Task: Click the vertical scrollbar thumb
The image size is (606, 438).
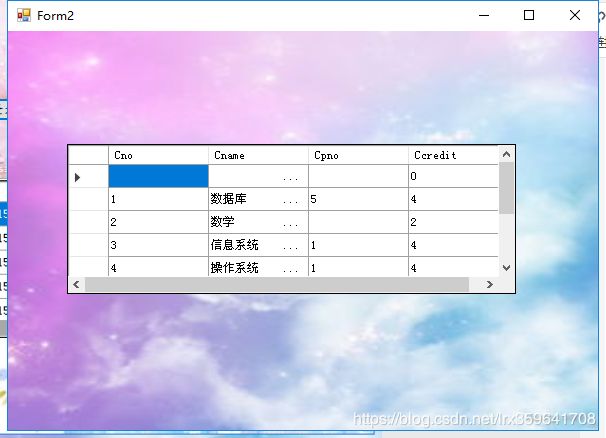Action: 506,188
